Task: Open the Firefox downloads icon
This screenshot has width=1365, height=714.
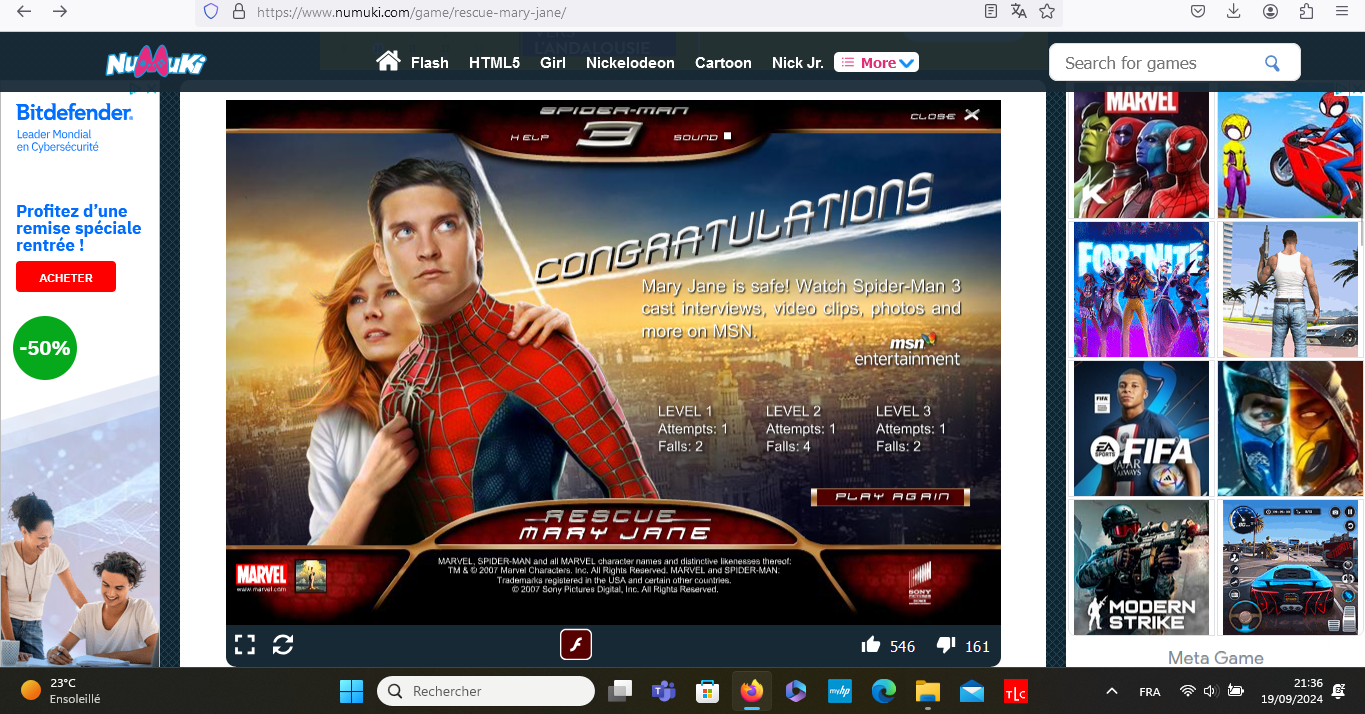Action: [x=1233, y=11]
